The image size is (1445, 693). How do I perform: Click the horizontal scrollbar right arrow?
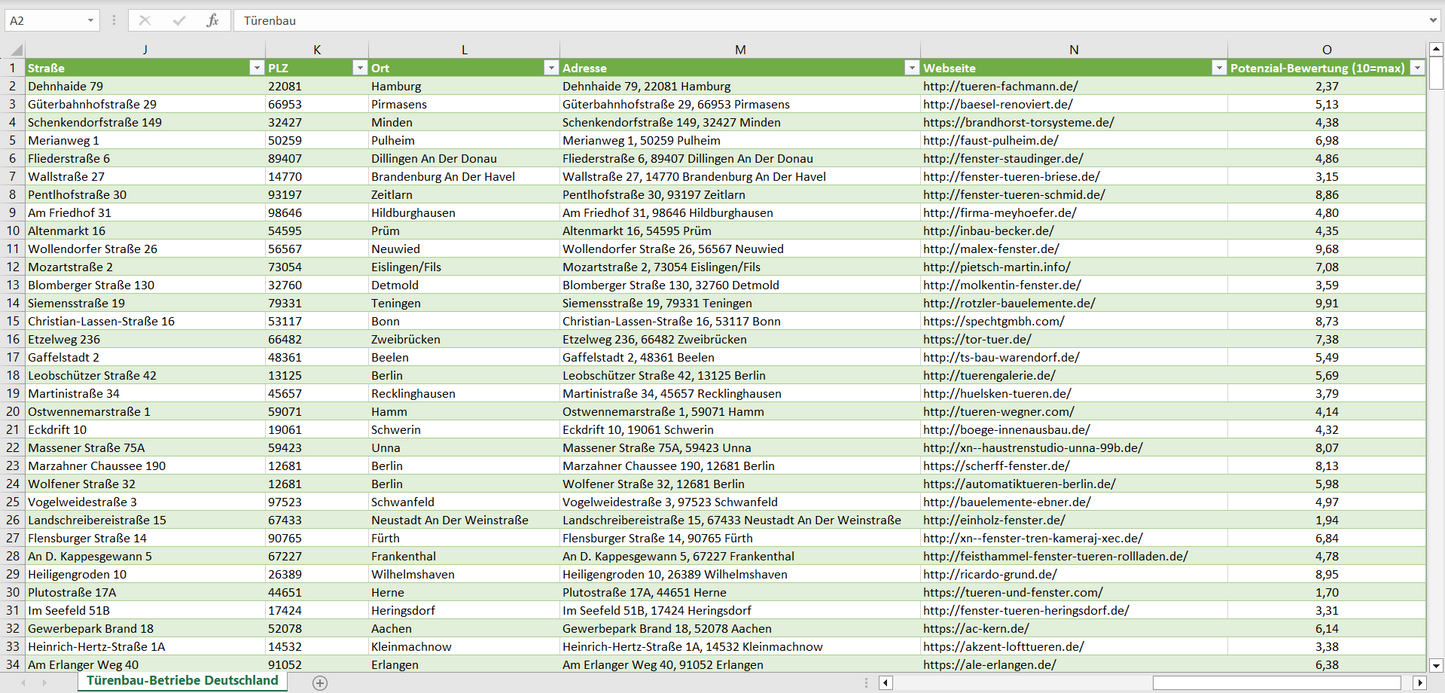point(1419,683)
